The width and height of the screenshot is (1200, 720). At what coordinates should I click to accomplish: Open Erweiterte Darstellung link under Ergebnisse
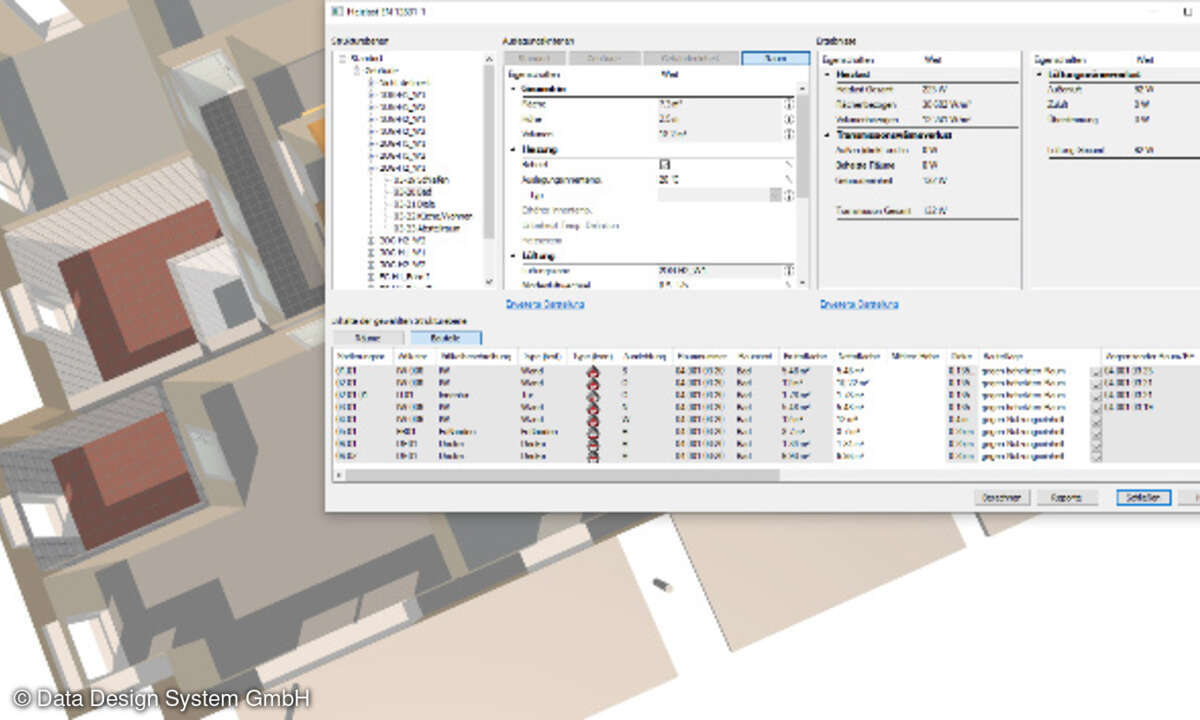click(x=859, y=303)
